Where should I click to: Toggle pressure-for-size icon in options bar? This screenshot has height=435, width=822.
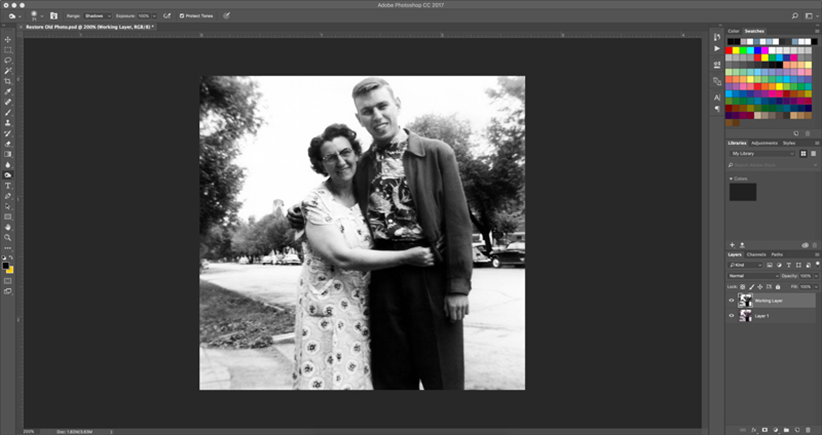(x=226, y=16)
